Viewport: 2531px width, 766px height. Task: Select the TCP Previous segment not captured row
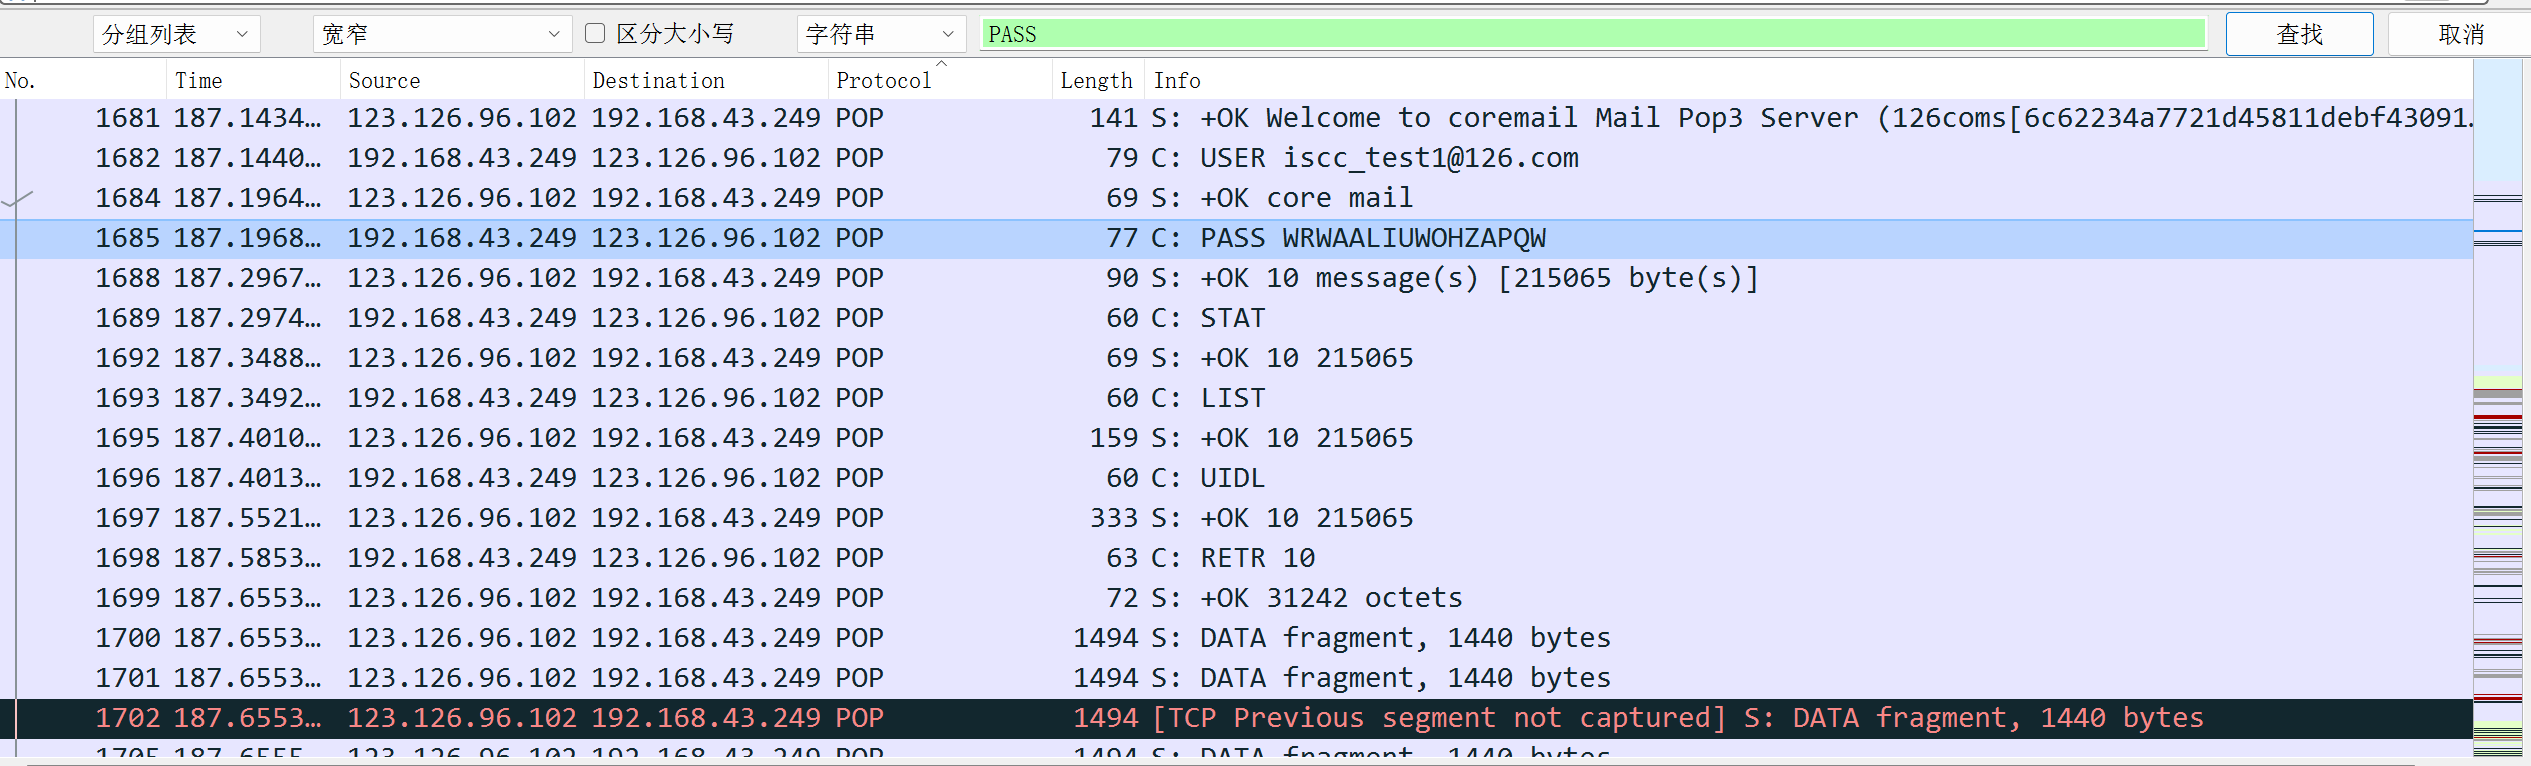point(1236,718)
